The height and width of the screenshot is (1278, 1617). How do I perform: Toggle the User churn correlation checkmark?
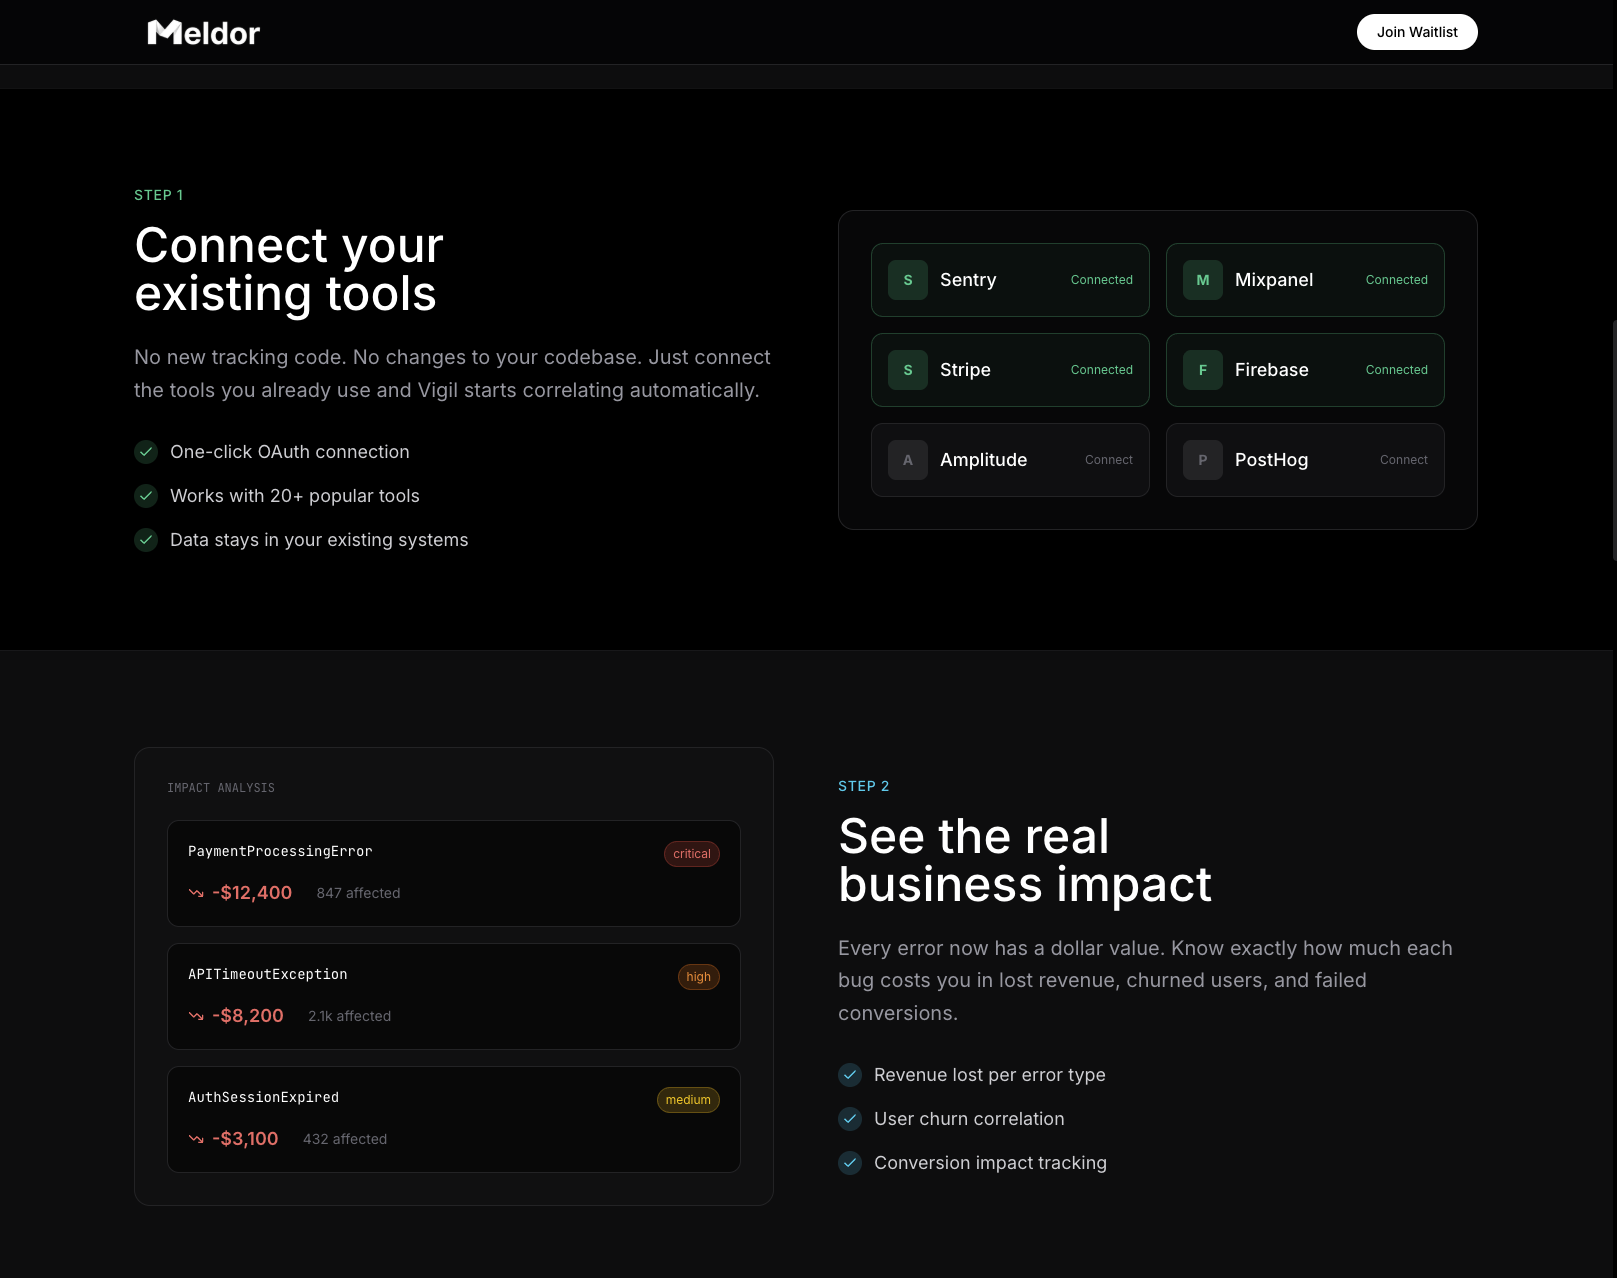click(x=849, y=1119)
